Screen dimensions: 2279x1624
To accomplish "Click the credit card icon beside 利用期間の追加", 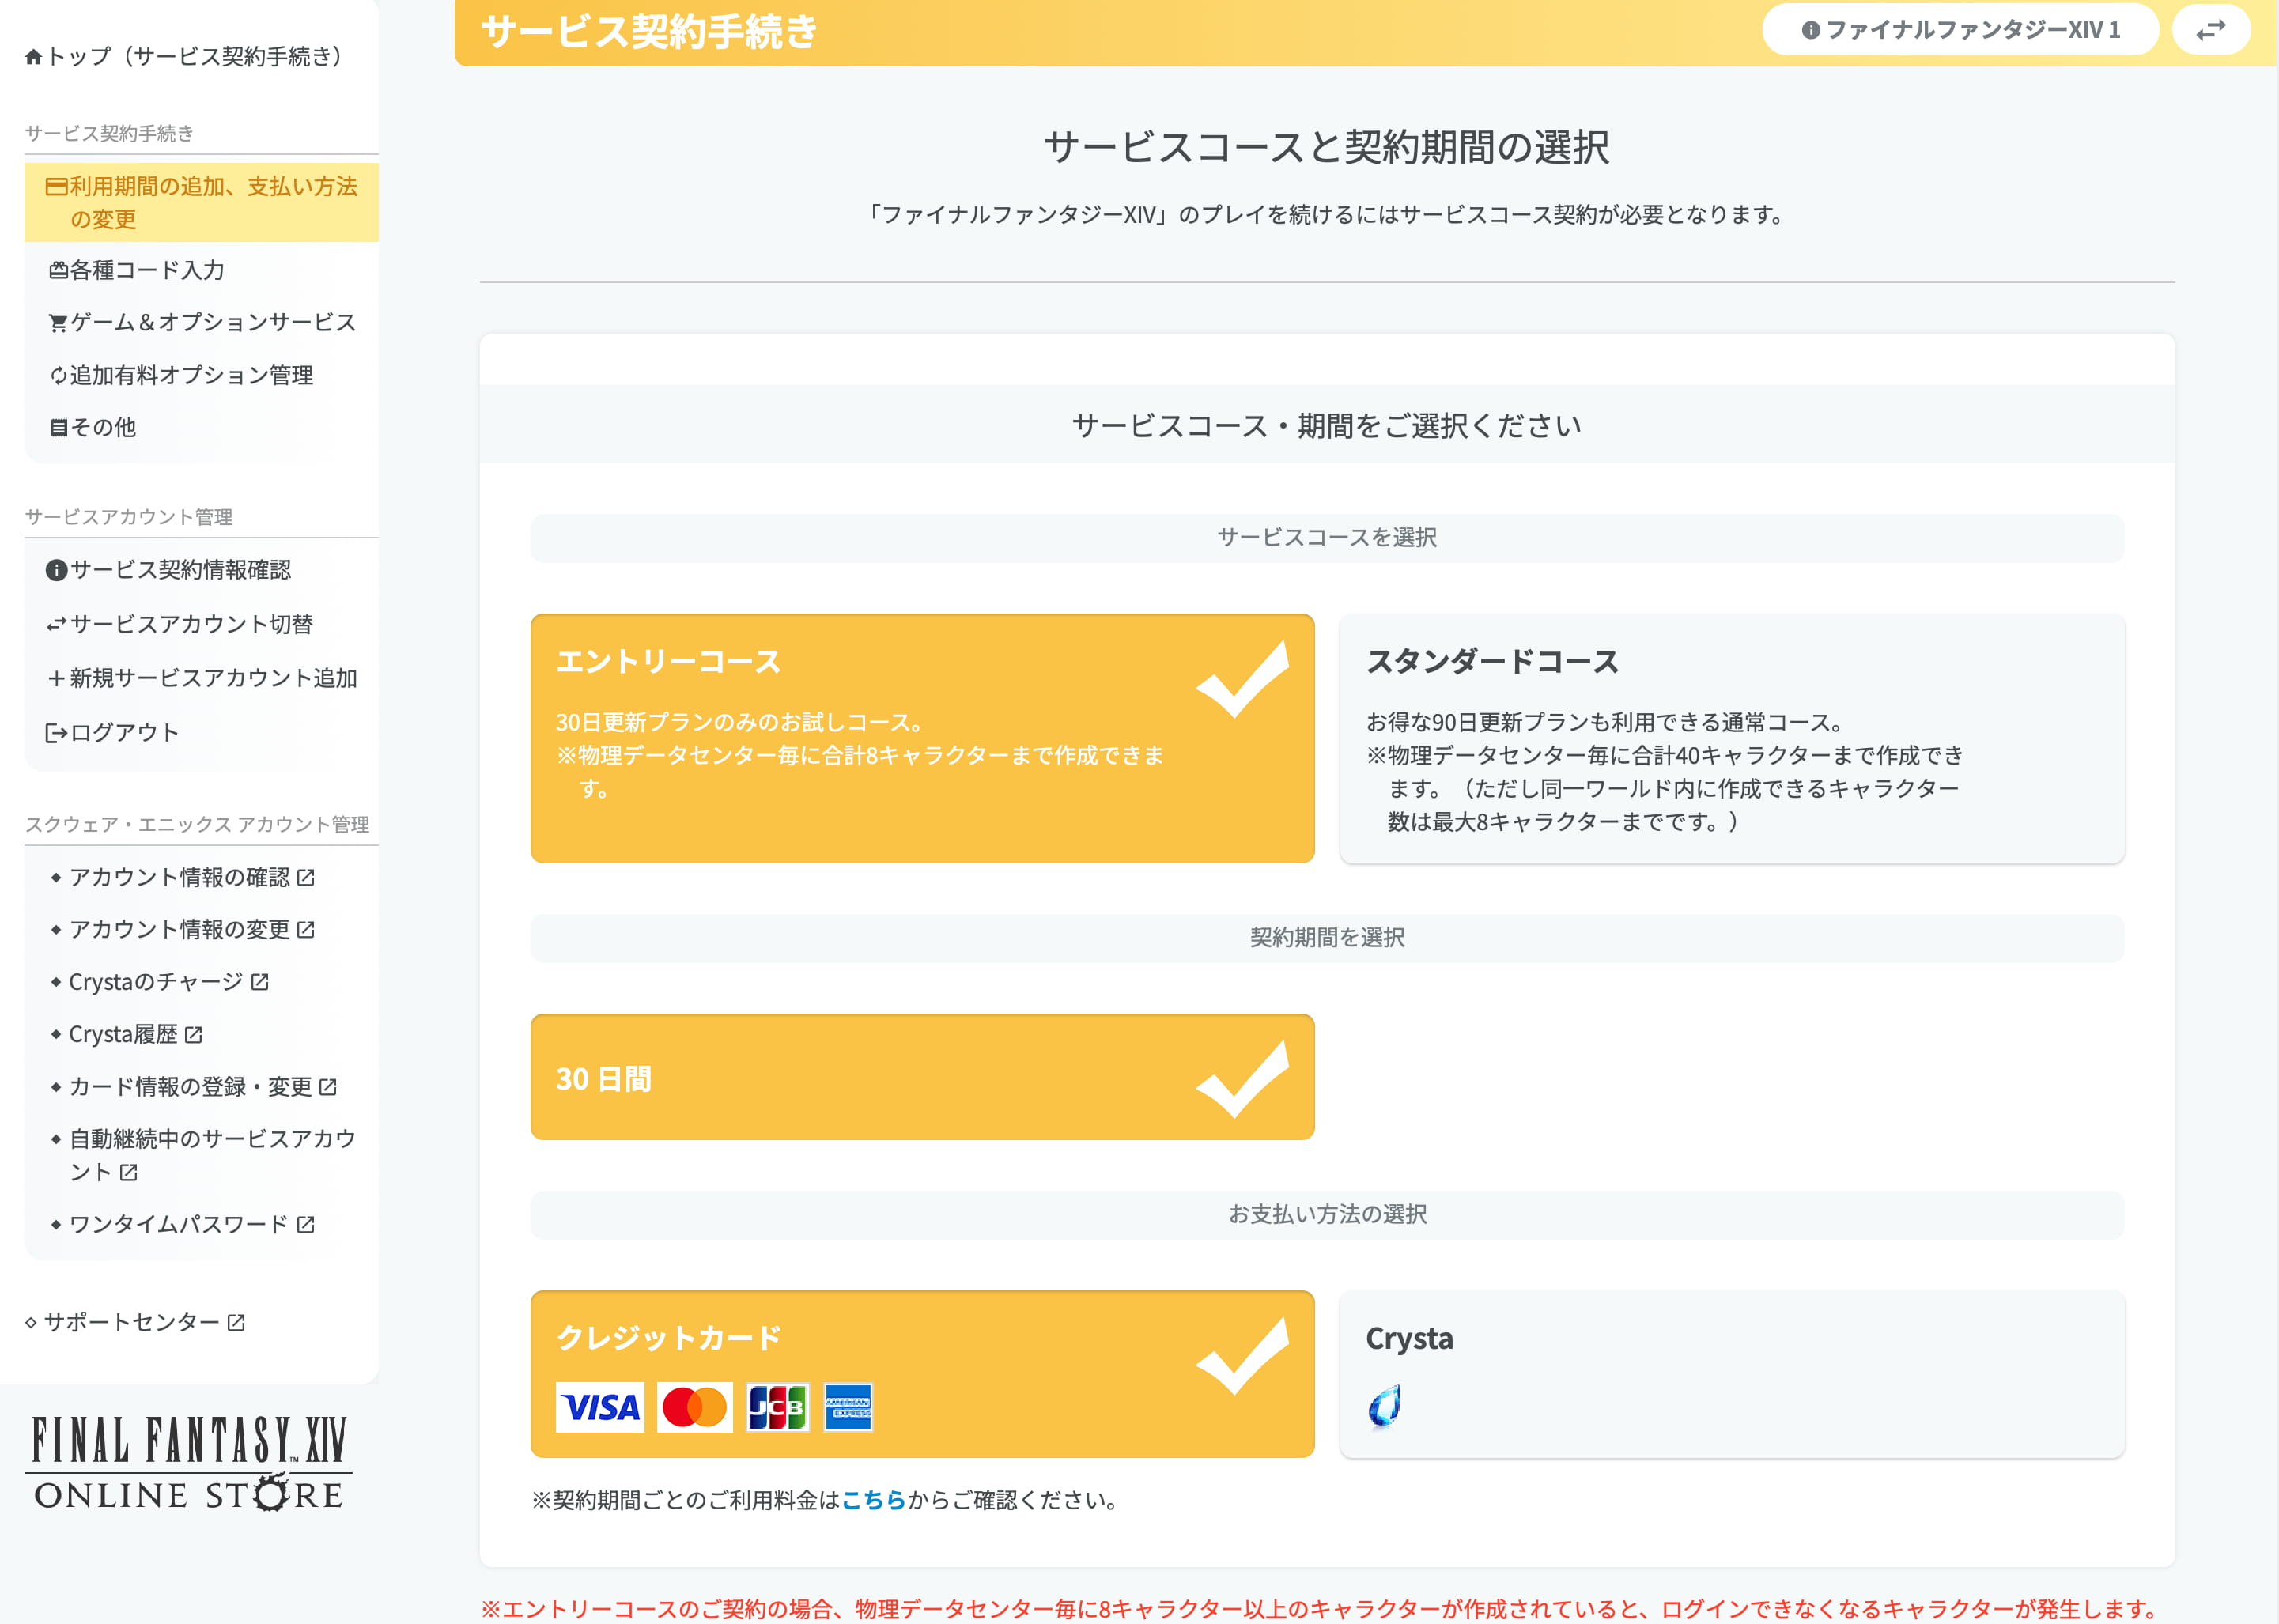I will click(57, 186).
